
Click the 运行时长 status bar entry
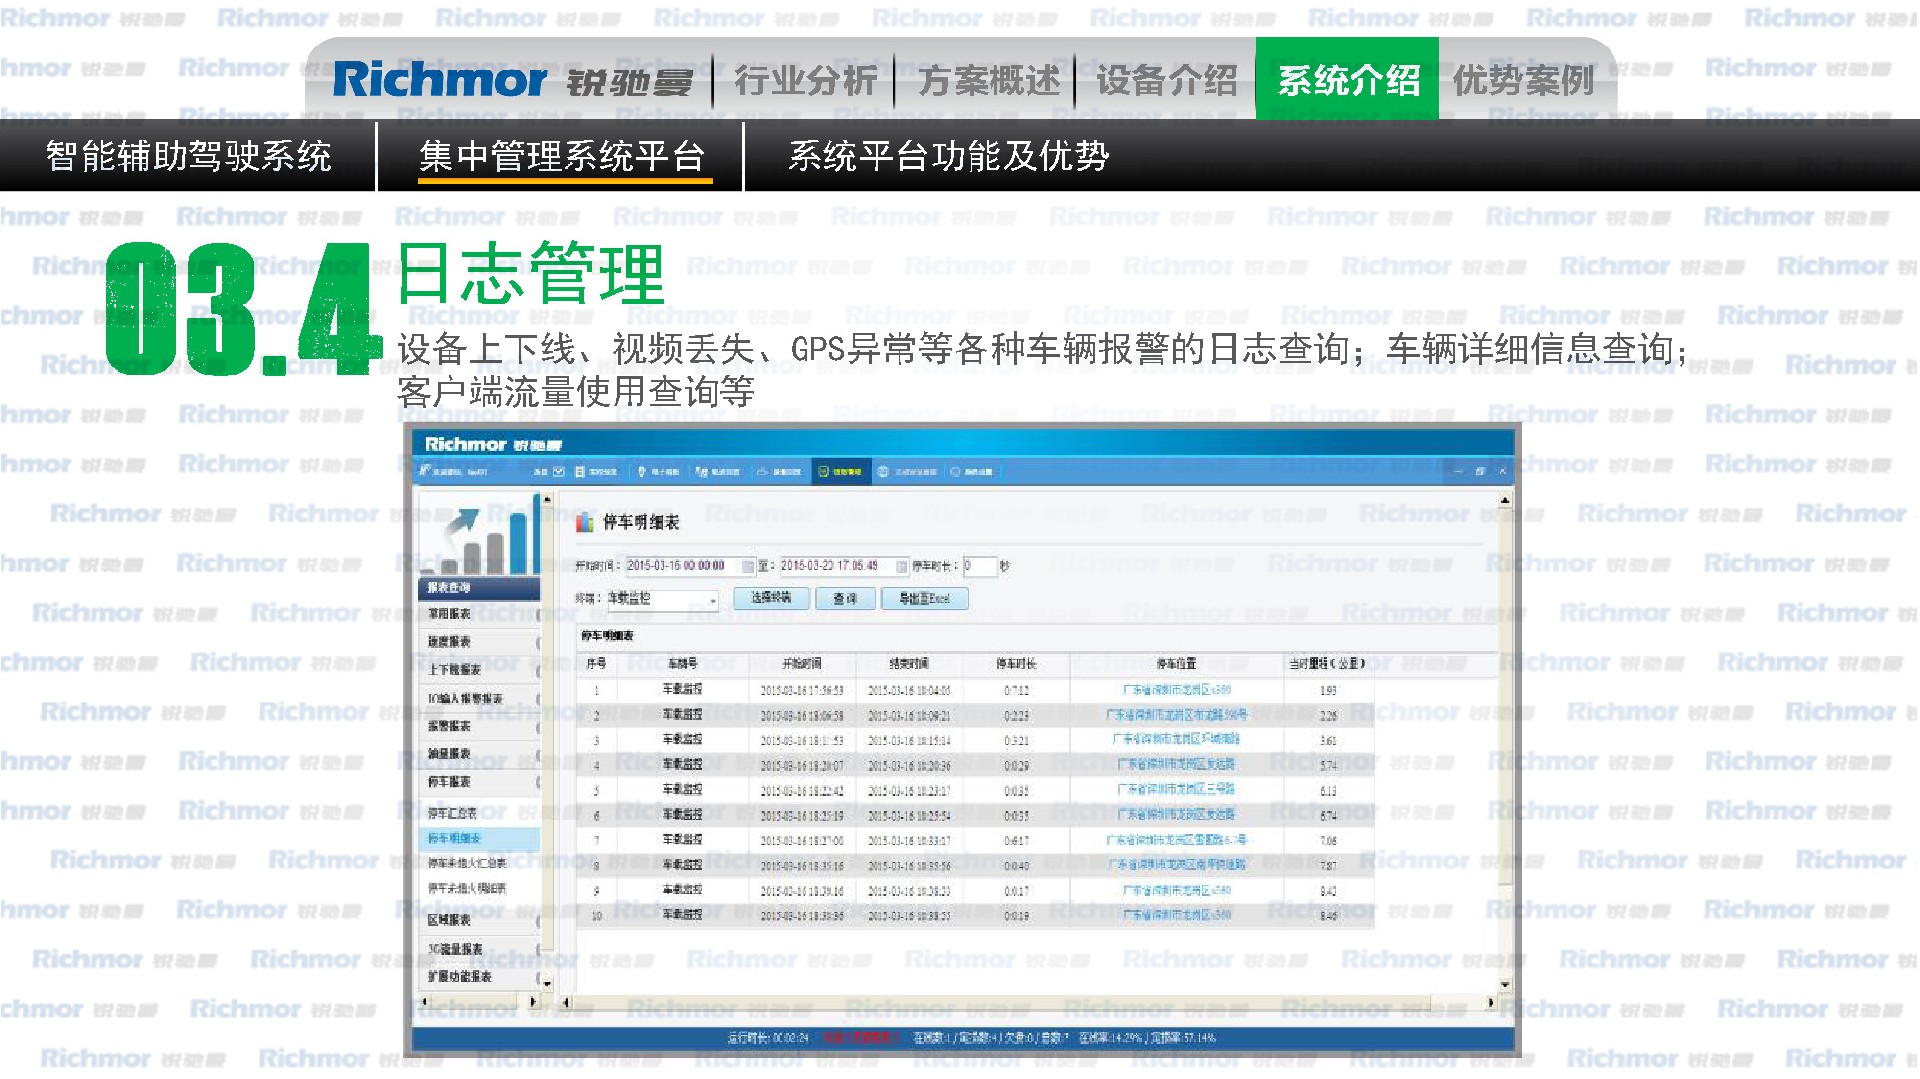768,1038
